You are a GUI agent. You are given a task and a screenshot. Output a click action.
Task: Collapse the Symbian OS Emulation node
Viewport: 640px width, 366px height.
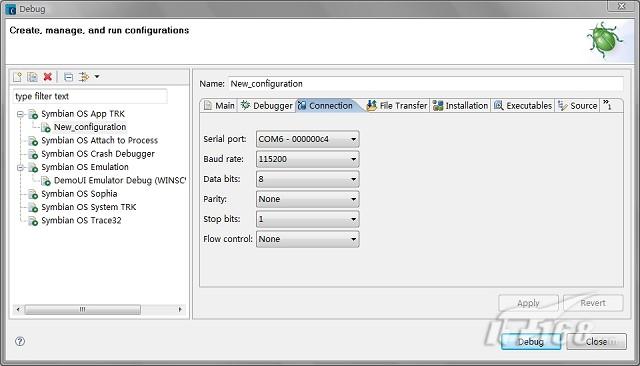tap(20, 167)
